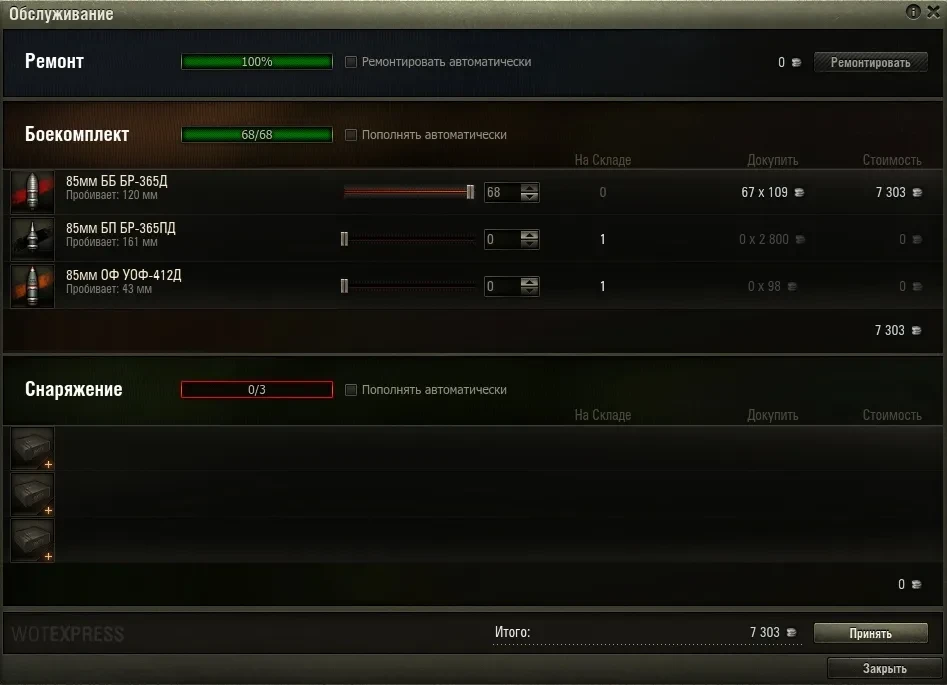Focus the УОФ-412Д shell count input field
Viewport: 947px width, 685px height.
(502, 286)
